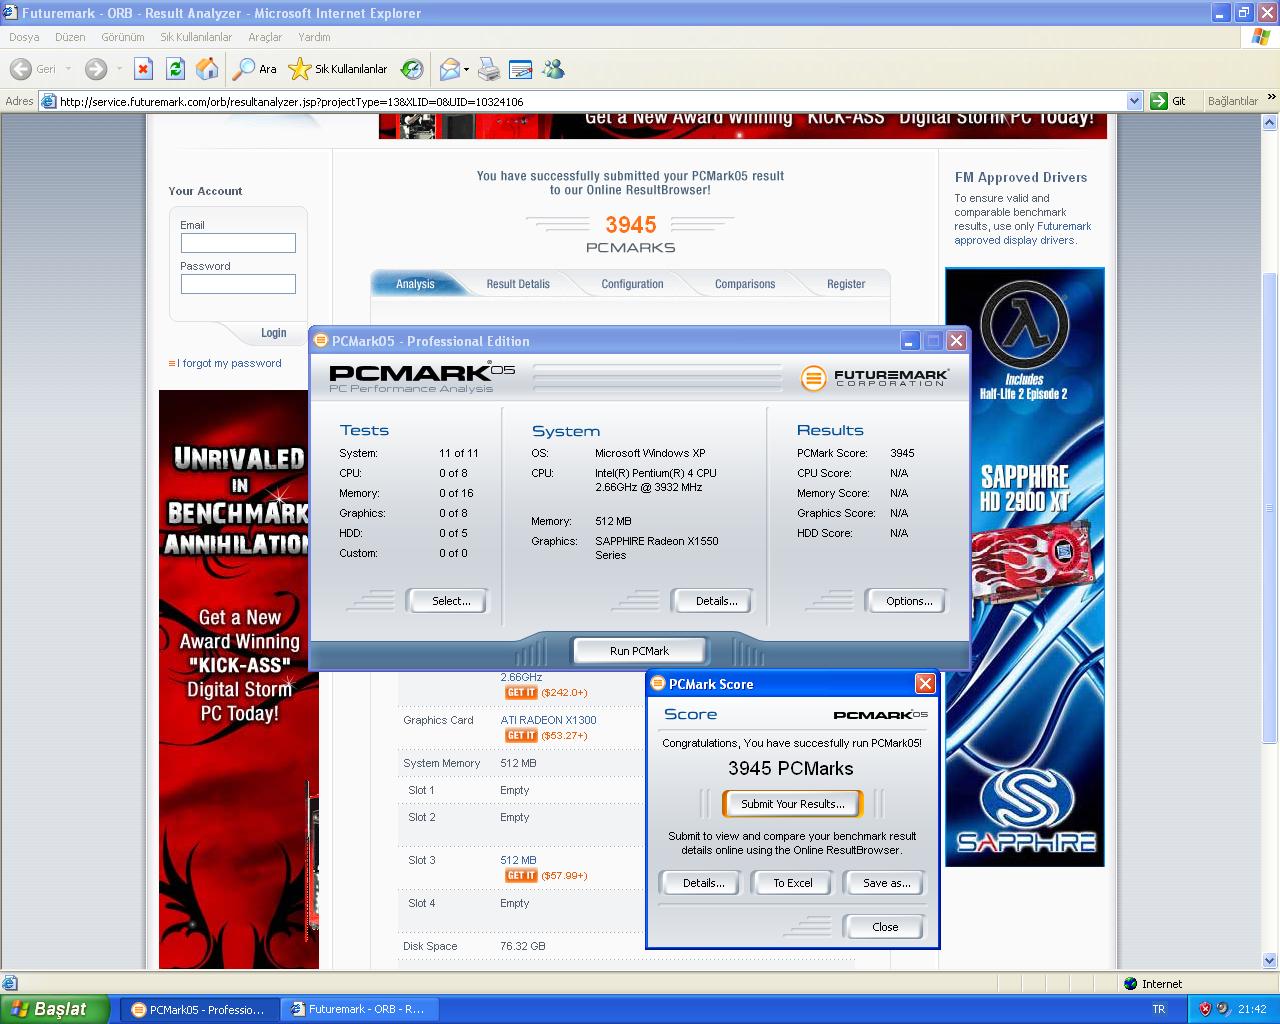This screenshot has height=1024, width=1280.
Task: Switch to the Register tab
Action: point(846,284)
